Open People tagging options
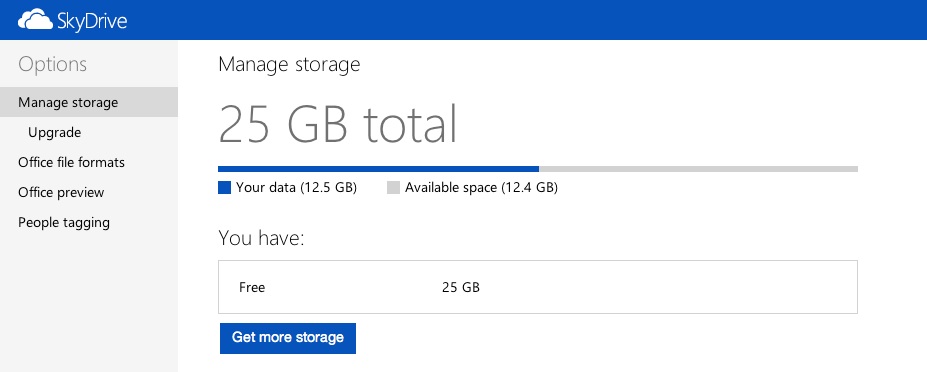927x372 pixels. (x=64, y=222)
